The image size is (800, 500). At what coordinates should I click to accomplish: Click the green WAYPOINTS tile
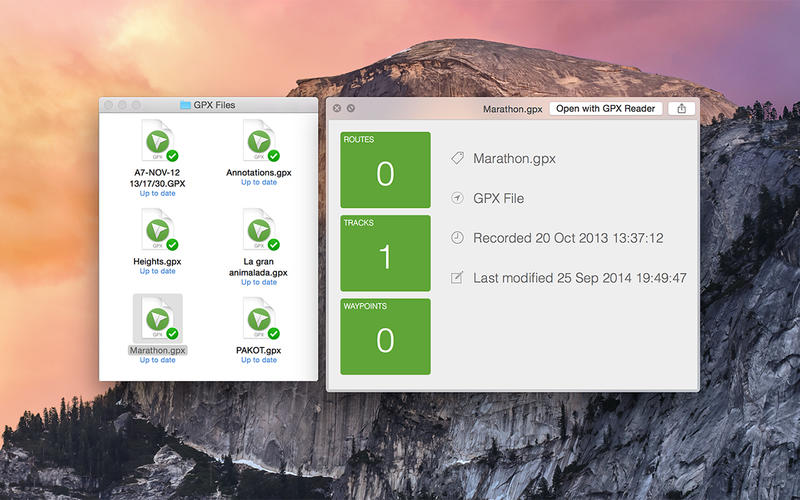(x=385, y=336)
